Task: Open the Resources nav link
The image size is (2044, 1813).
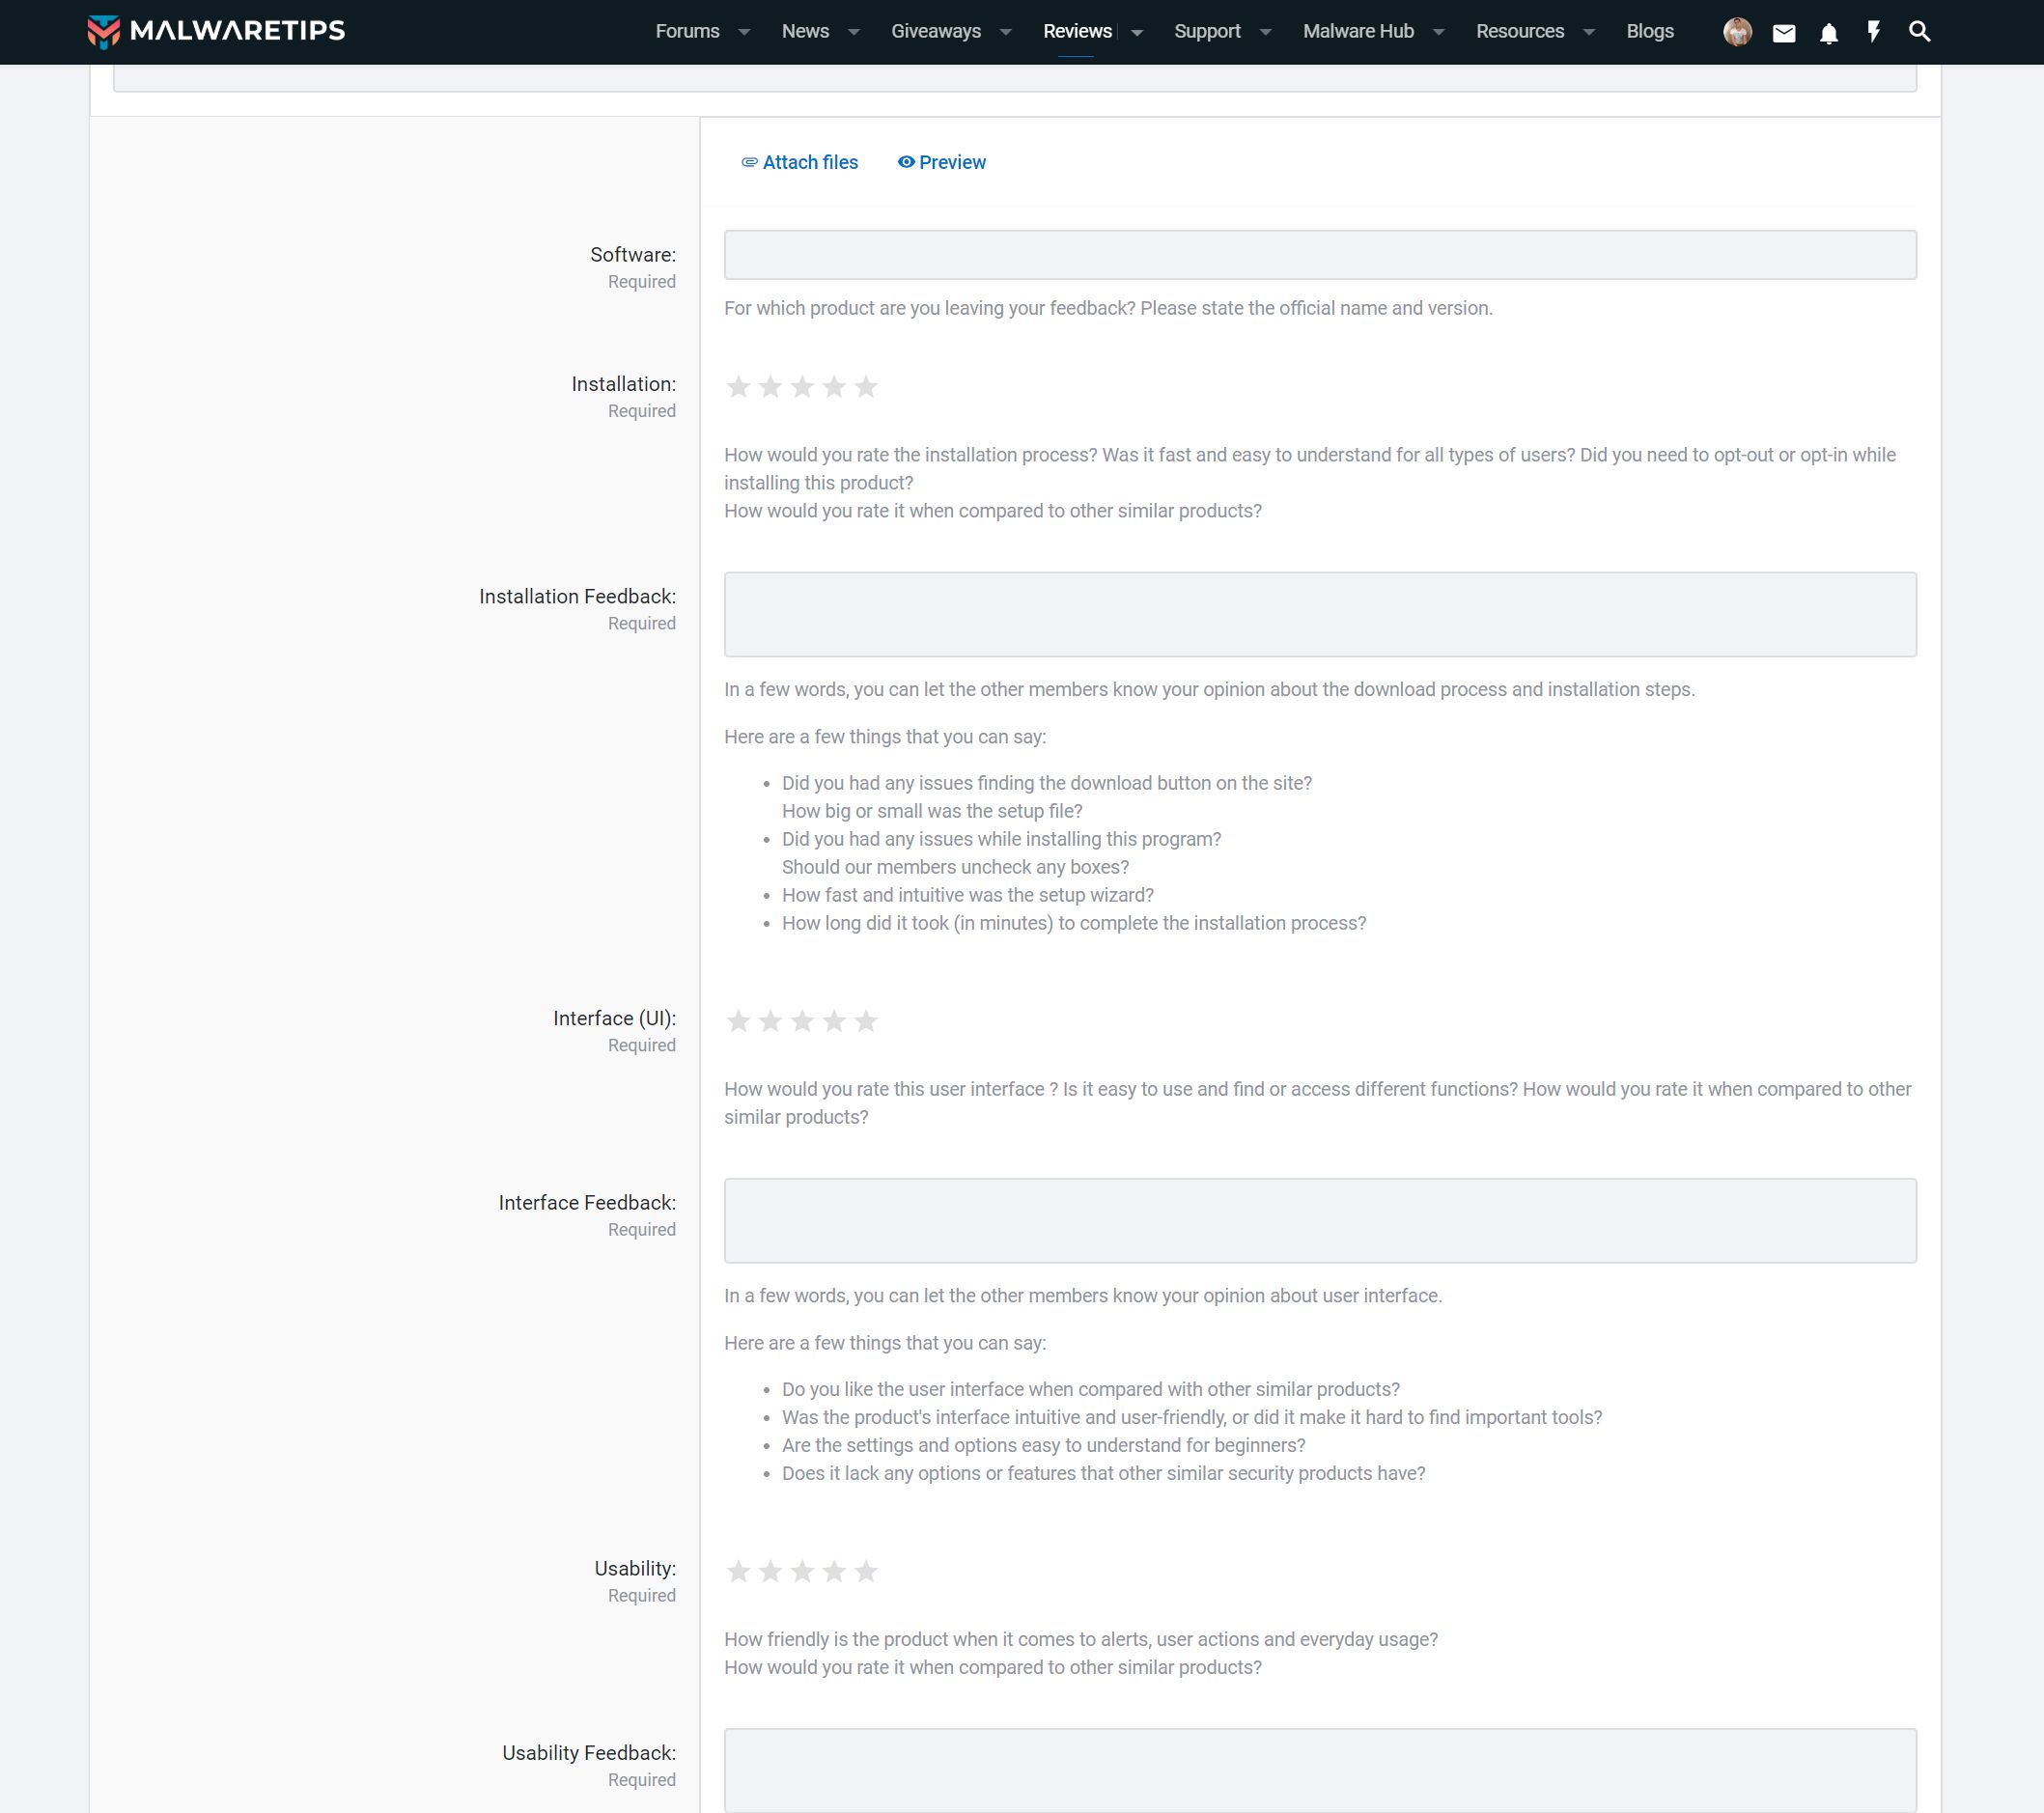Action: tap(1519, 31)
